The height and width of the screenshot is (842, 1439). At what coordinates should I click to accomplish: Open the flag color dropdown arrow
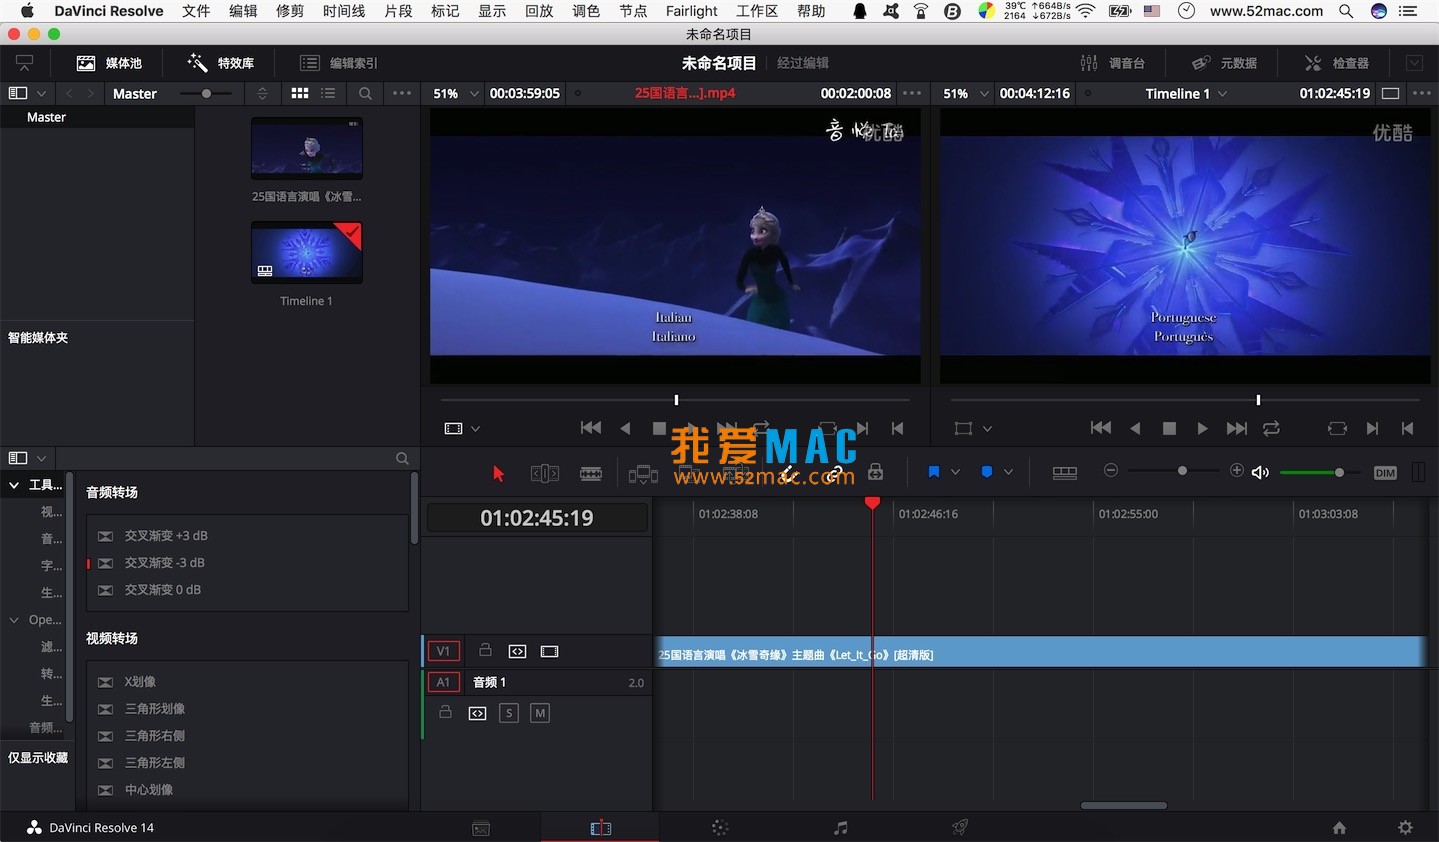[955, 472]
